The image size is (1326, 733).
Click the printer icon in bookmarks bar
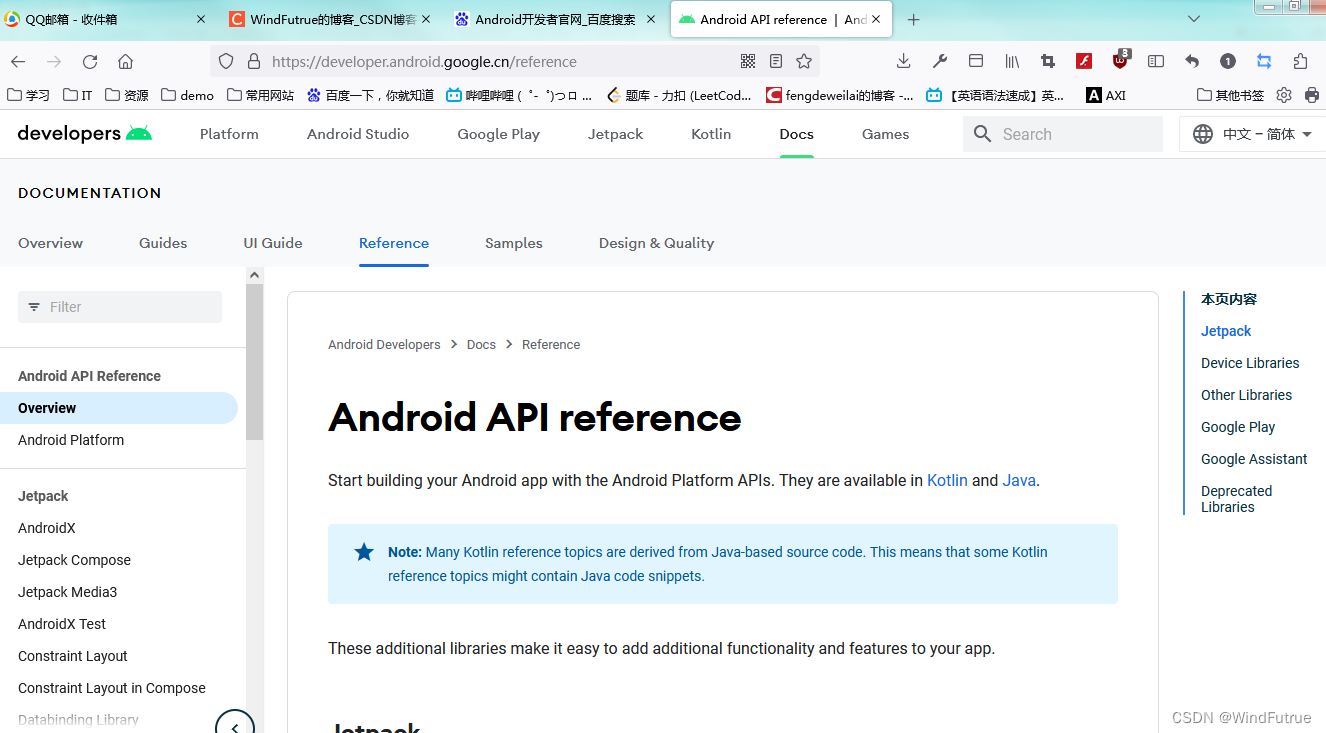click(x=1312, y=95)
